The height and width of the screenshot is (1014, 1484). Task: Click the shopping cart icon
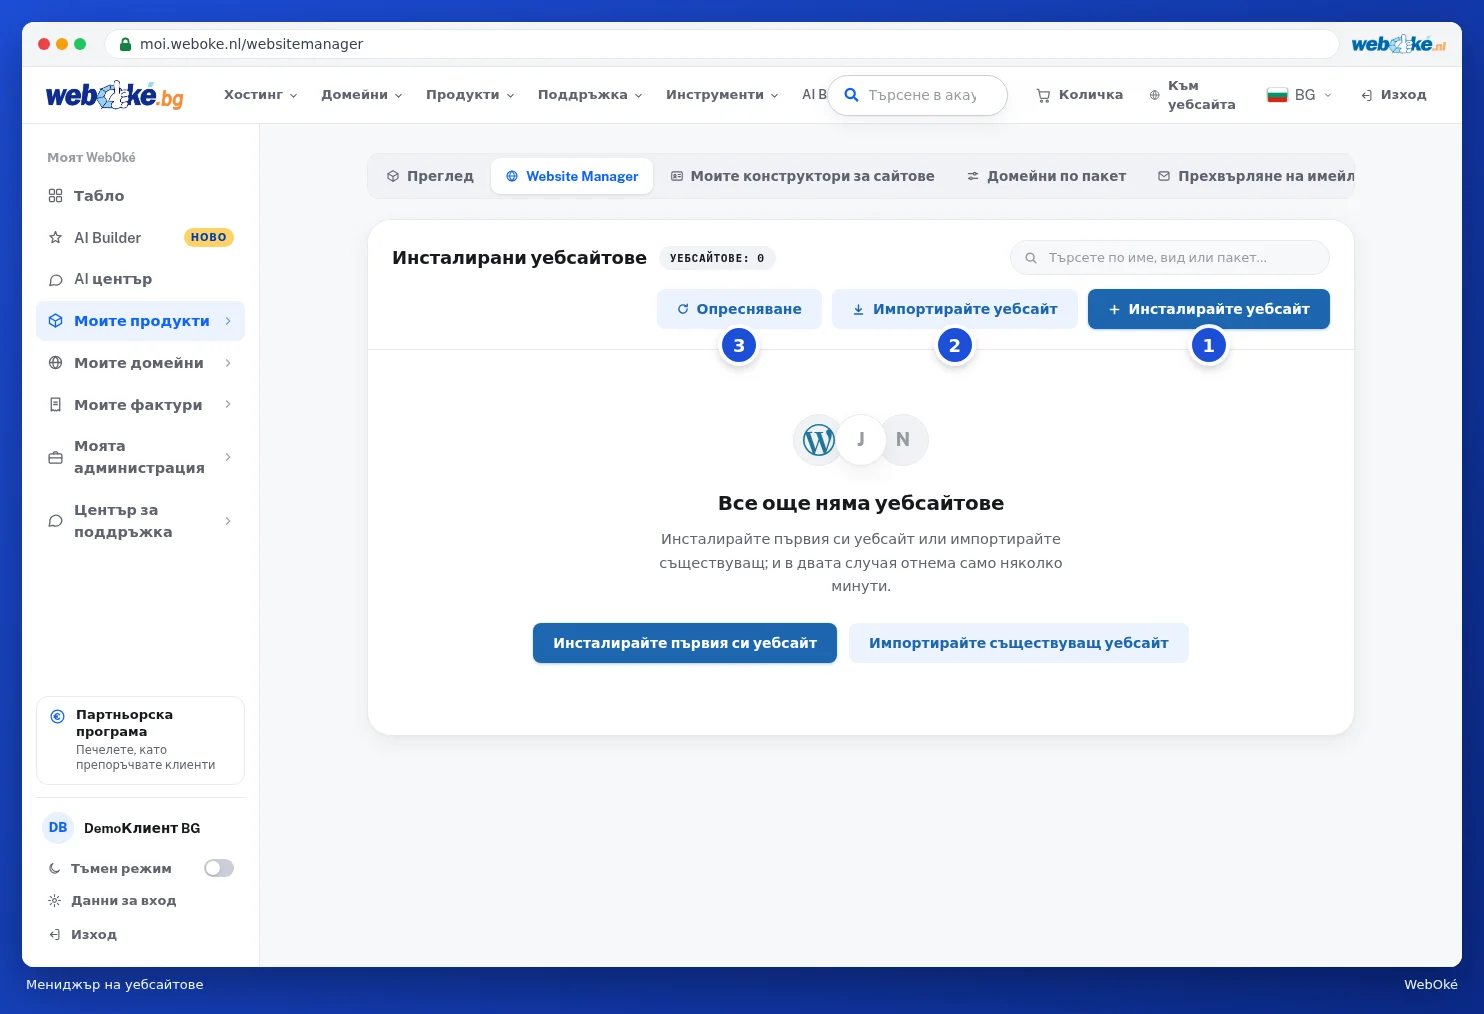point(1043,95)
